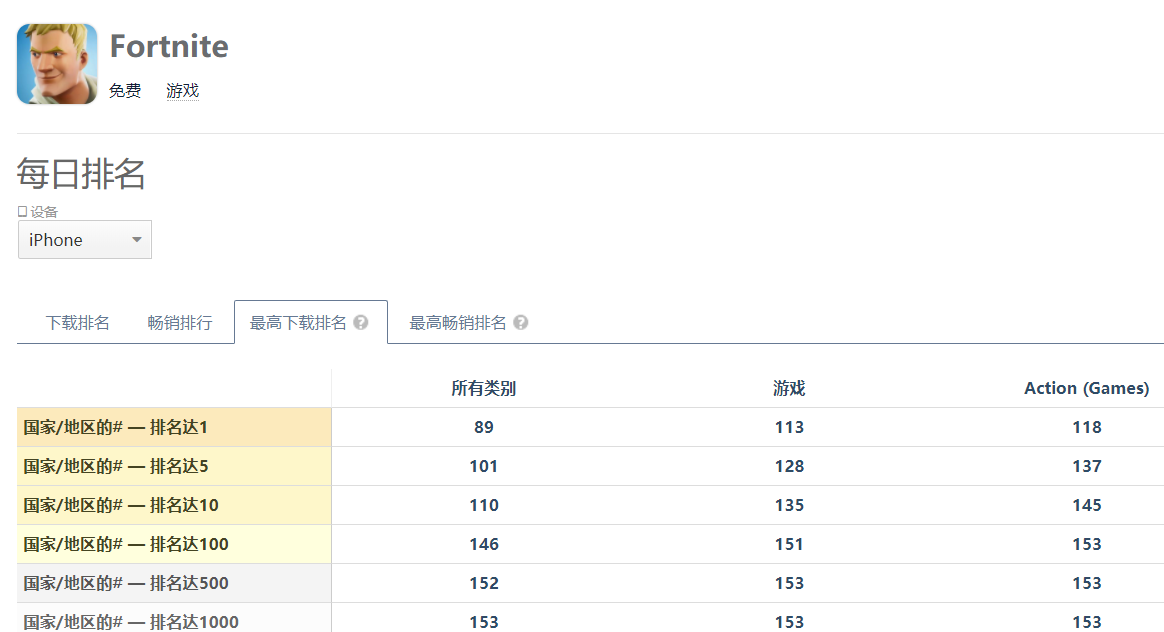Open help icon beside 最高畅销排名
The height and width of the screenshot is (632, 1164).
click(x=521, y=322)
